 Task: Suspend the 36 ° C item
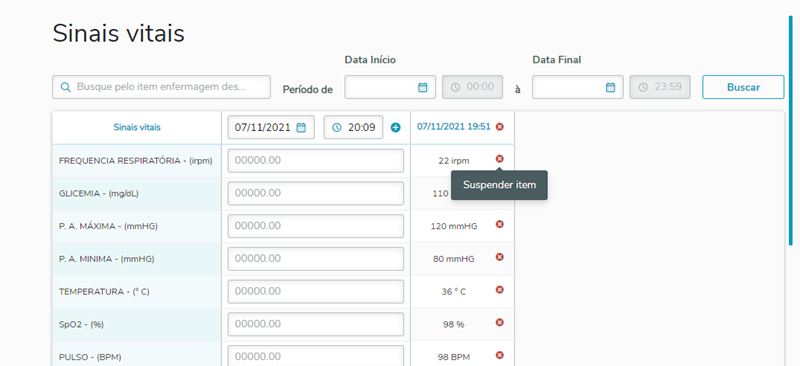point(499,289)
